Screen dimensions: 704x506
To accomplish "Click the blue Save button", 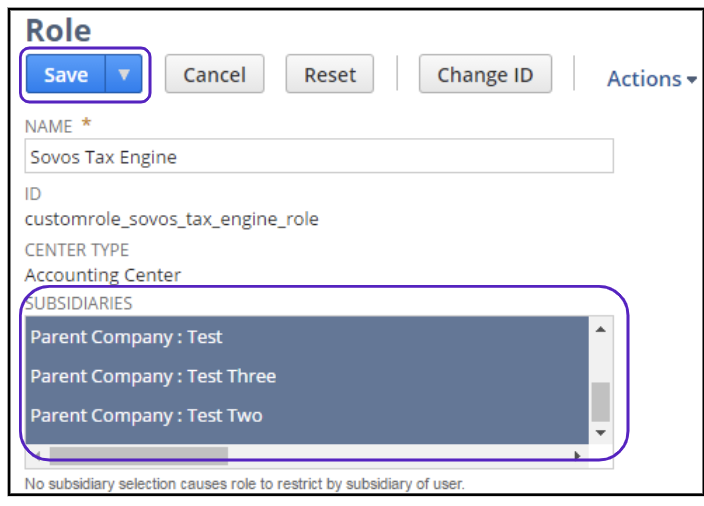I will [65, 75].
